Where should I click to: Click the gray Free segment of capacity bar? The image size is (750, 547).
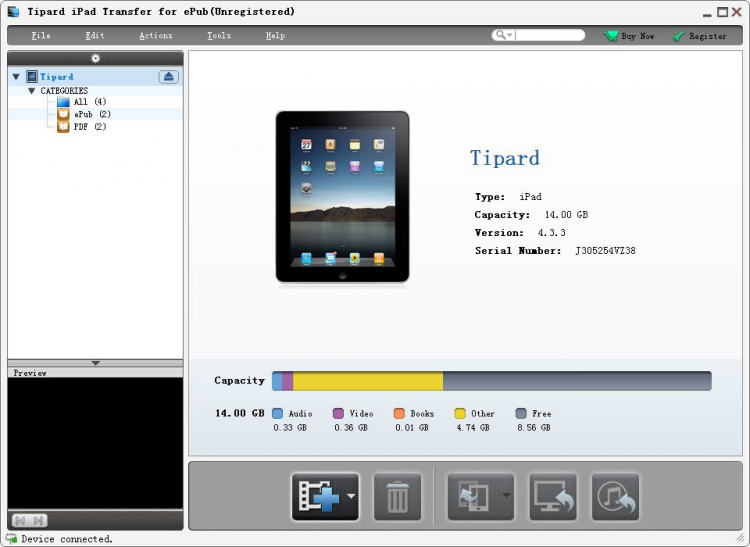(577, 381)
